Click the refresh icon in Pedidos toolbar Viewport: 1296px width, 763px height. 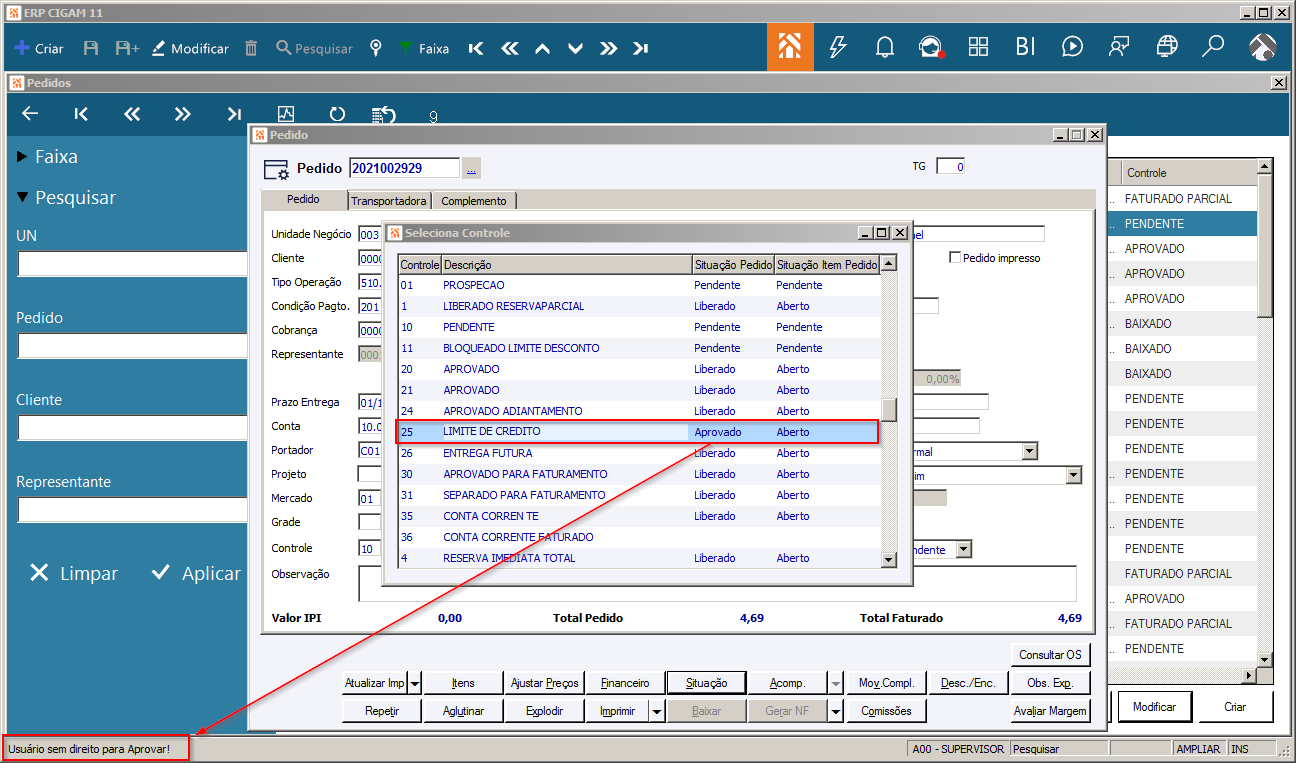click(337, 114)
